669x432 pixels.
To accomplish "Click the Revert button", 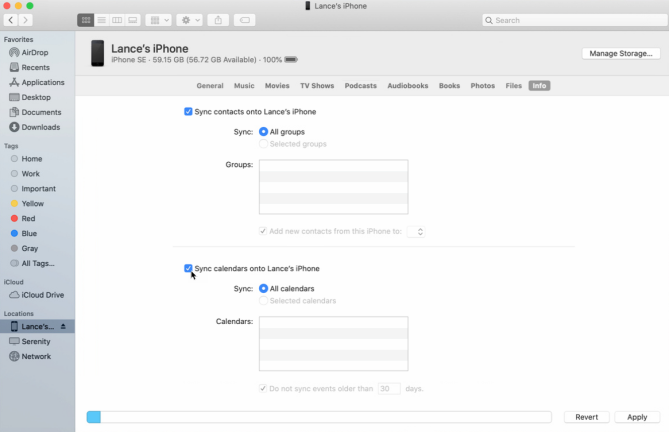I will [587, 417].
